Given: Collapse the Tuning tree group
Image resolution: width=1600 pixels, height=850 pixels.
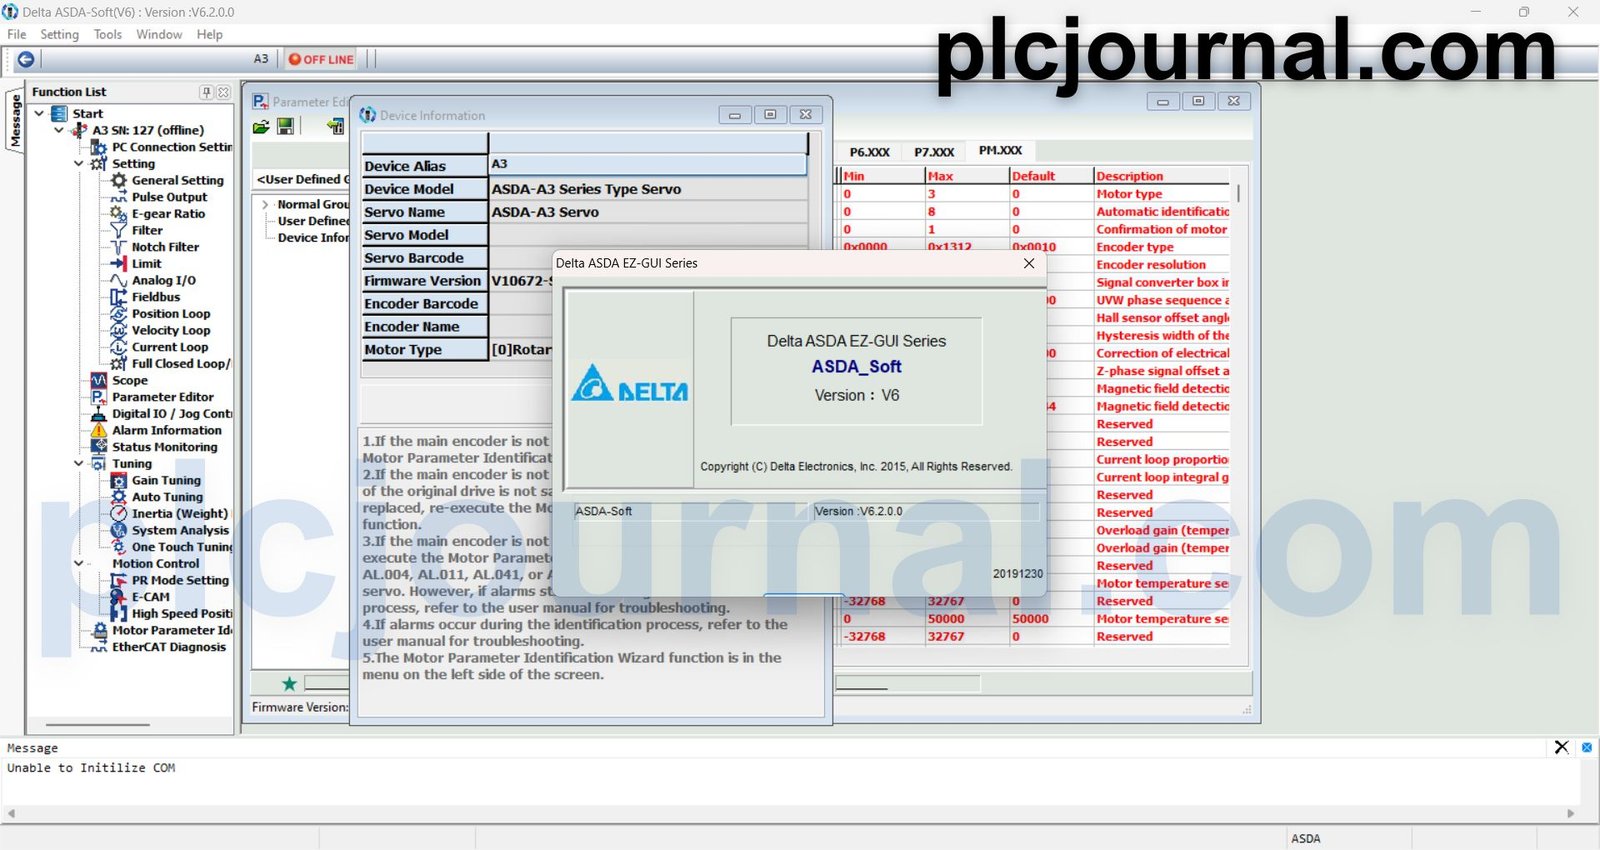Looking at the screenshot, I should click(79, 464).
